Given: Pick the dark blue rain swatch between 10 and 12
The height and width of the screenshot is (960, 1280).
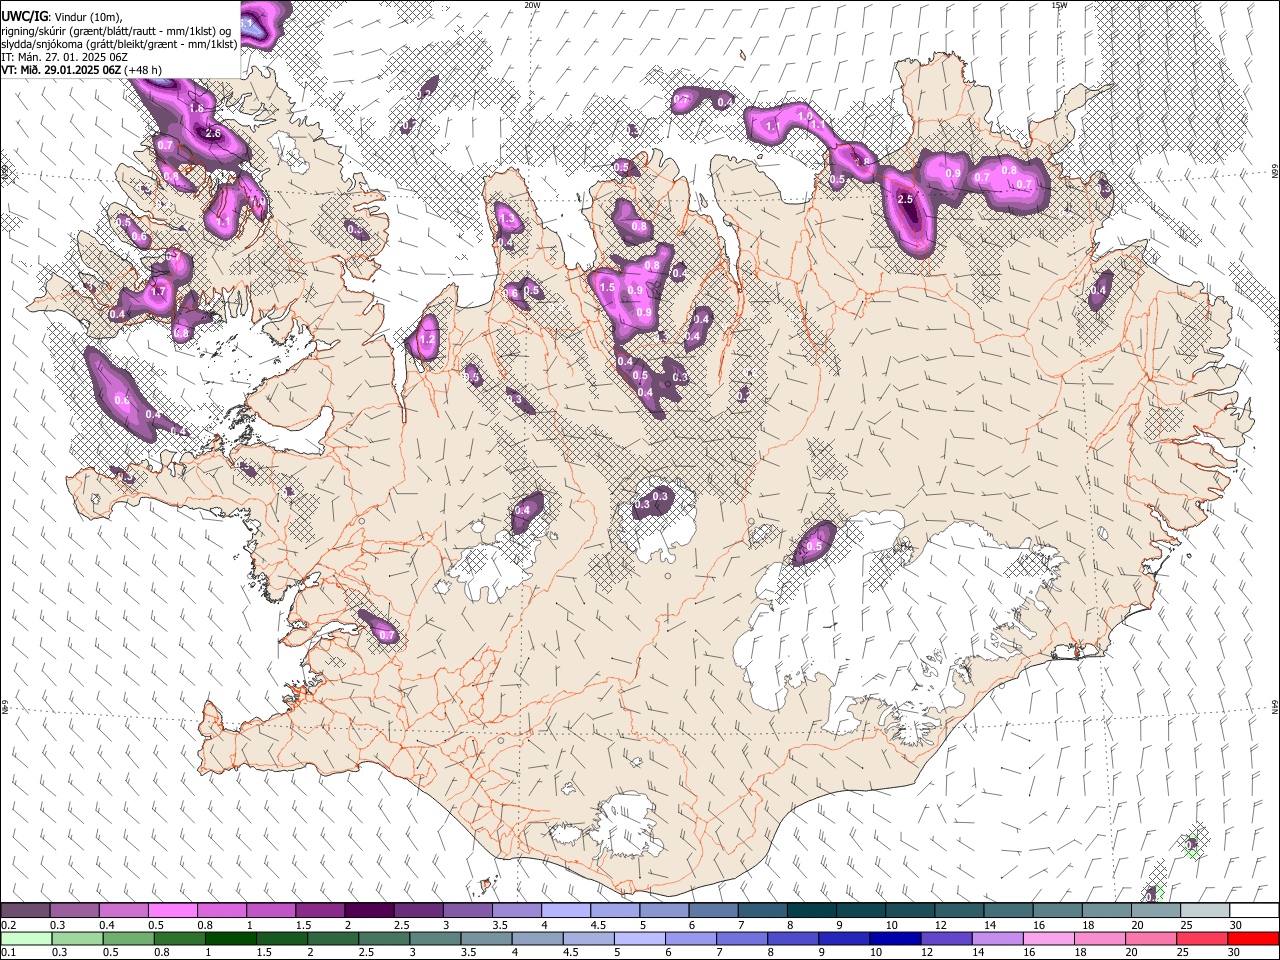Looking at the screenshot, I should tap(893, 939).
